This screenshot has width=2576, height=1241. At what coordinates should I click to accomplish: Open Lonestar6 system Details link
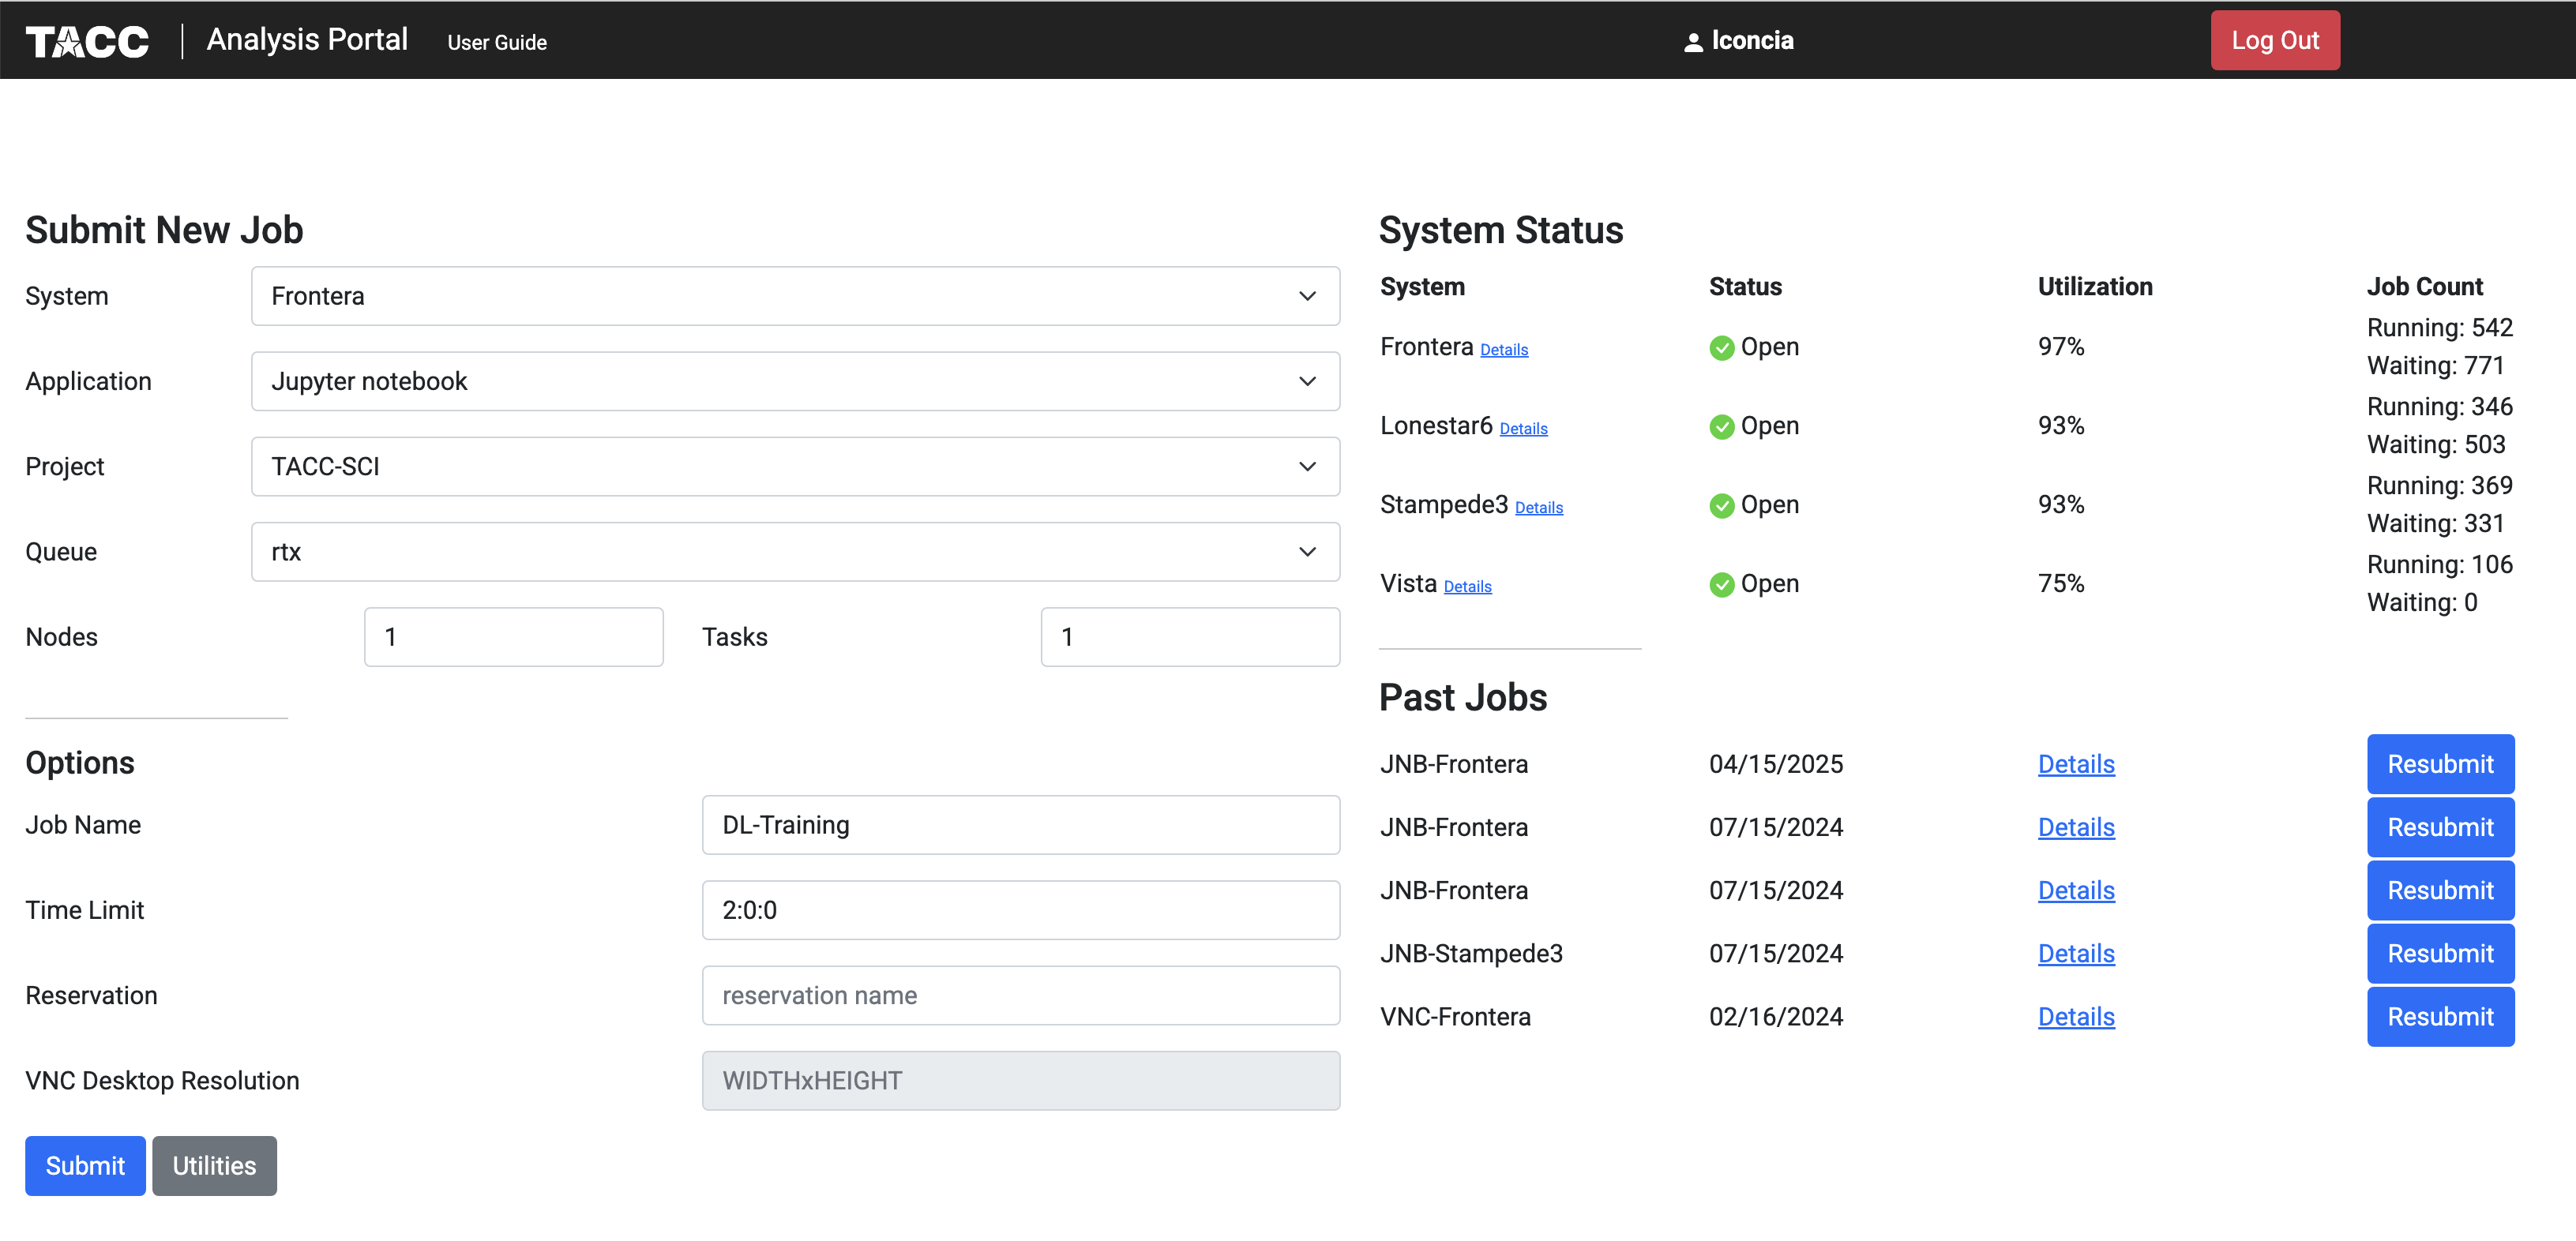(1523, 429)
